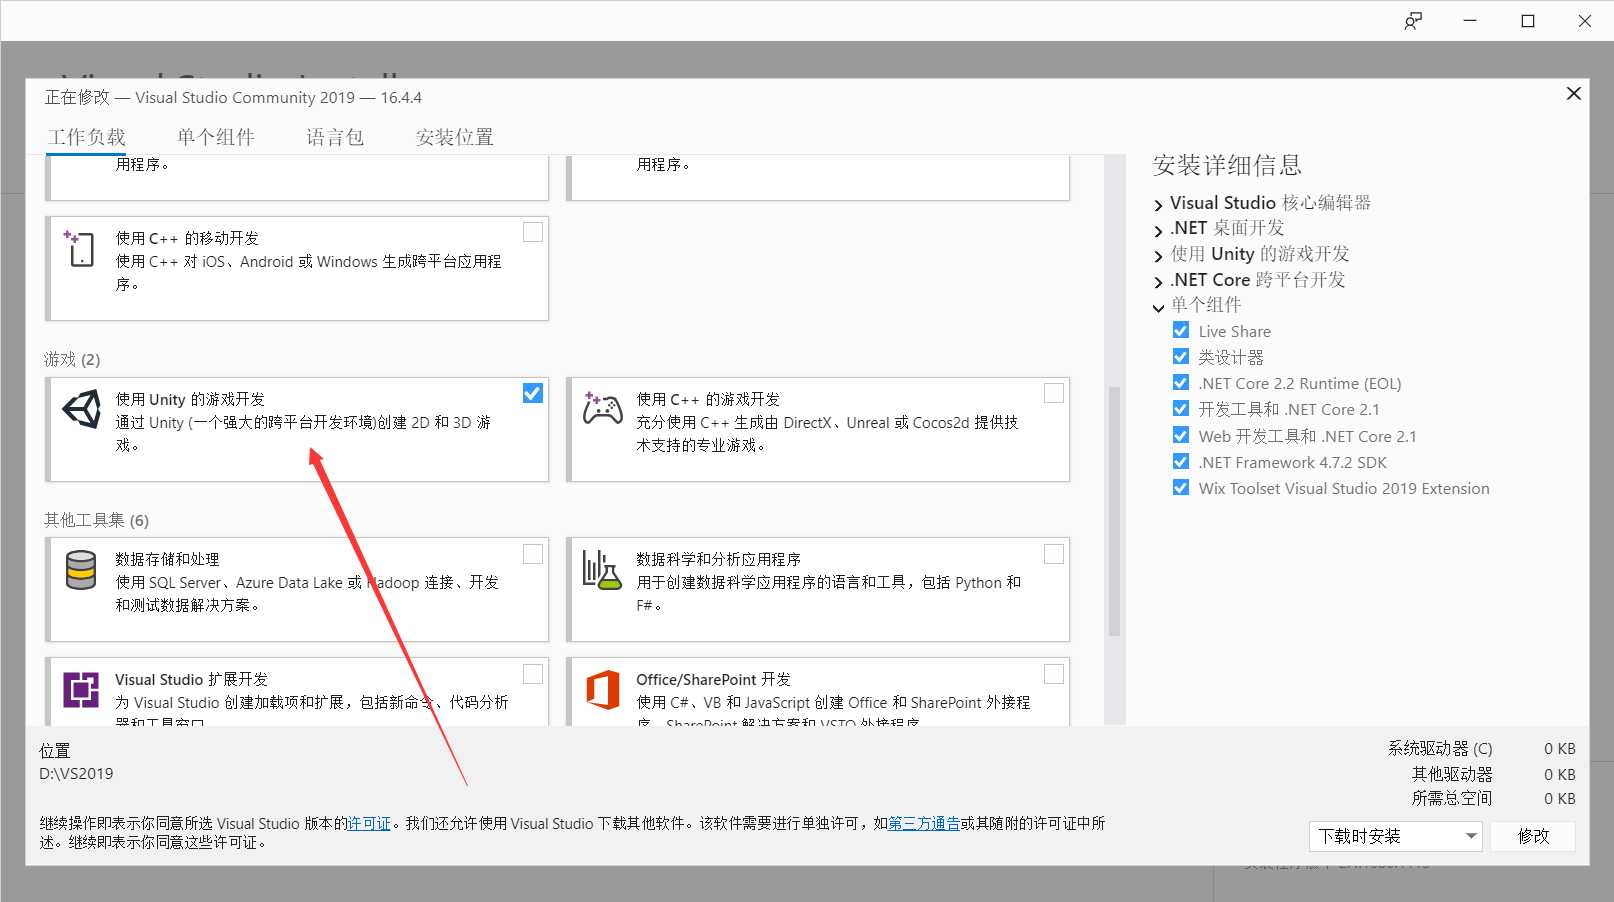Uncheck Web 开发工具和 .NET Core 2.1
Image resolution: width=1614 pixels, height=902 pixels.
pos(1180,435)
